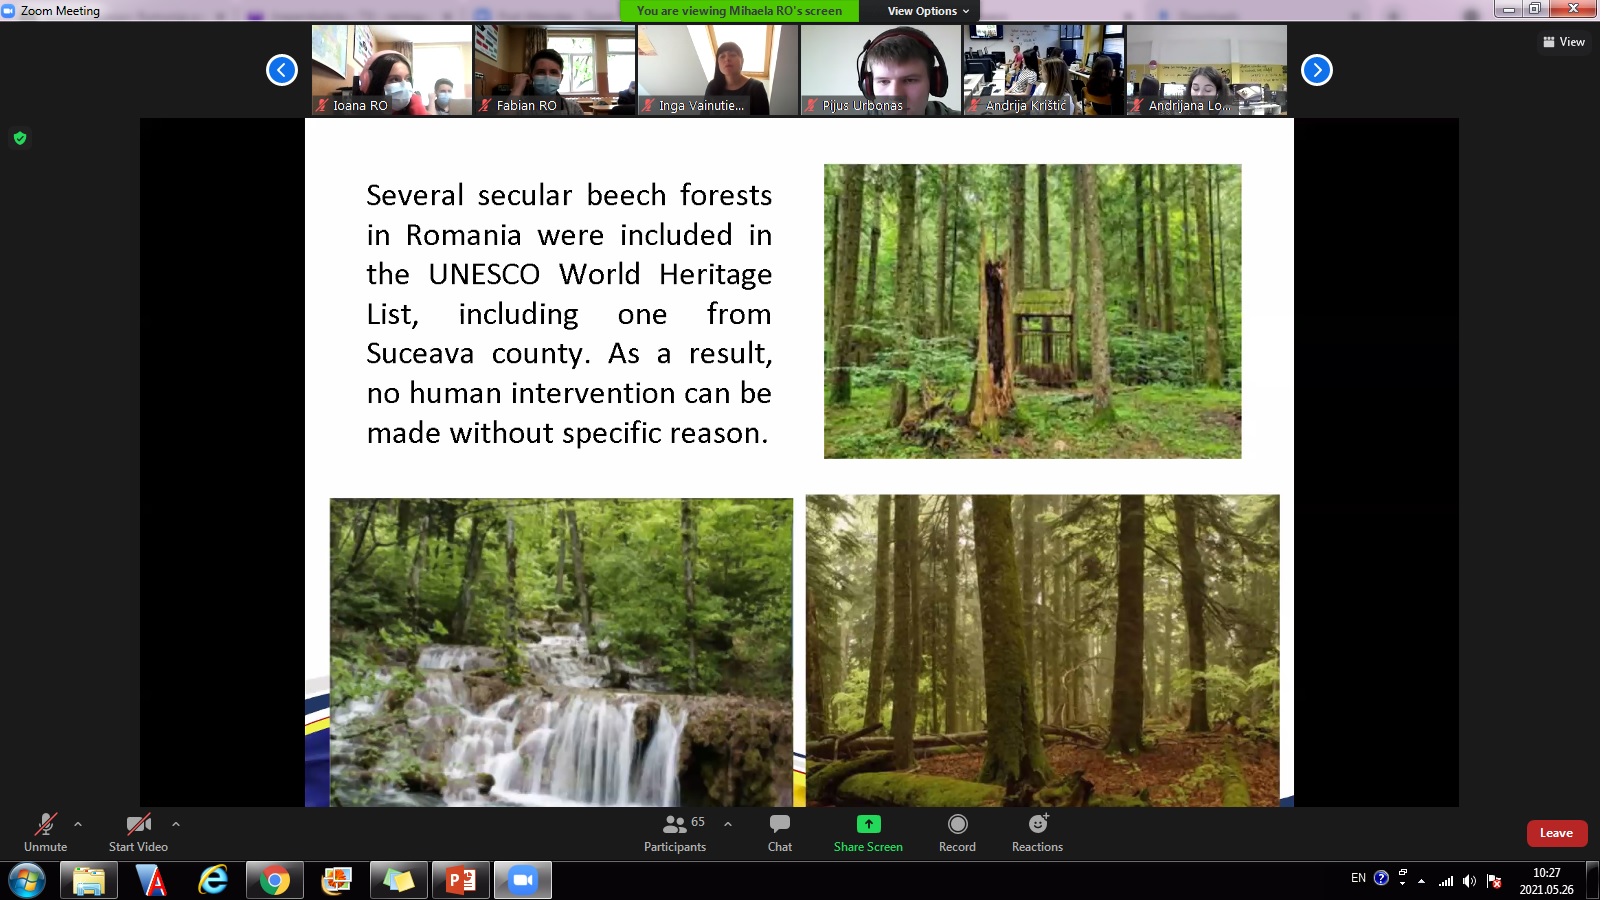The height and width of the screenshot is (900, 1604).
Task: Expand audio options arrow next to Unmute
Action: [78, 825]
